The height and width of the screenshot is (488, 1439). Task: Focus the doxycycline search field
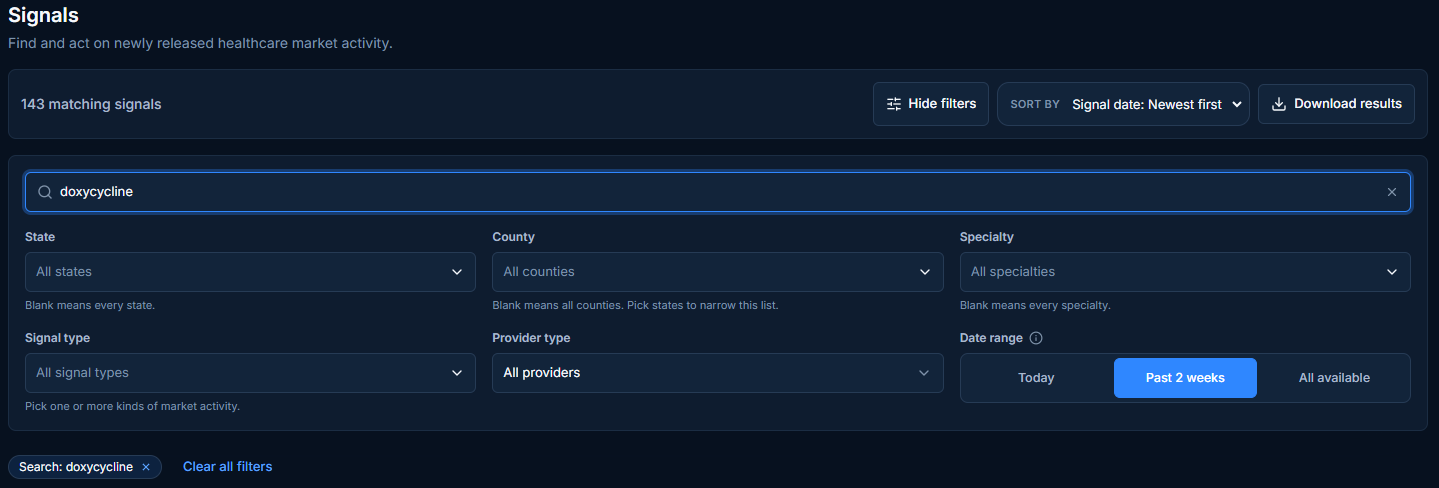click(718, 192)
